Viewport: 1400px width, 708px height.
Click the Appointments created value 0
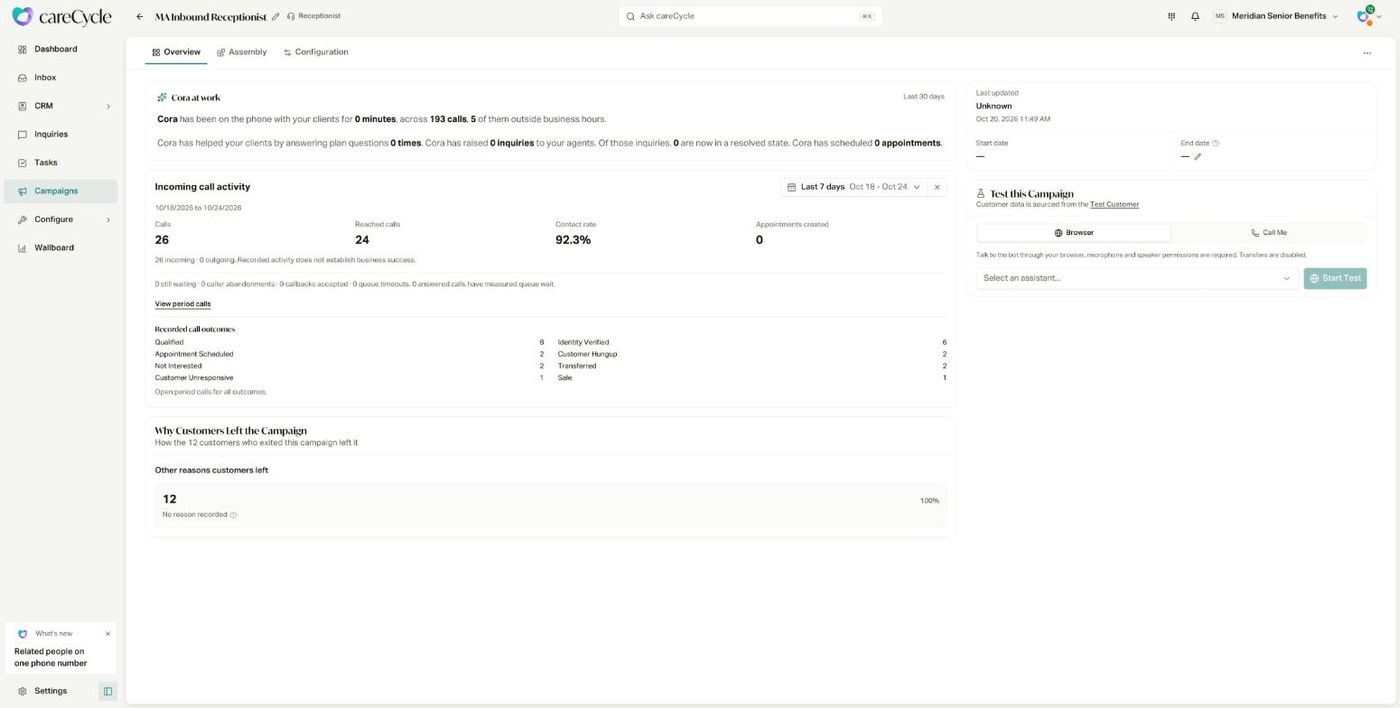click(x=759, y=240)
